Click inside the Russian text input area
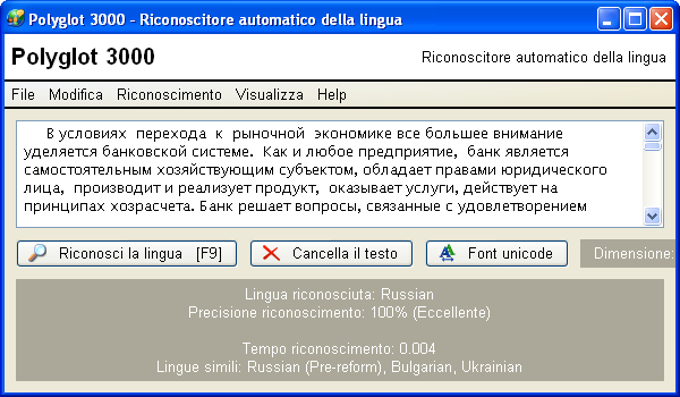This screenshot has height=397, width=680. [x=330, y=174]
